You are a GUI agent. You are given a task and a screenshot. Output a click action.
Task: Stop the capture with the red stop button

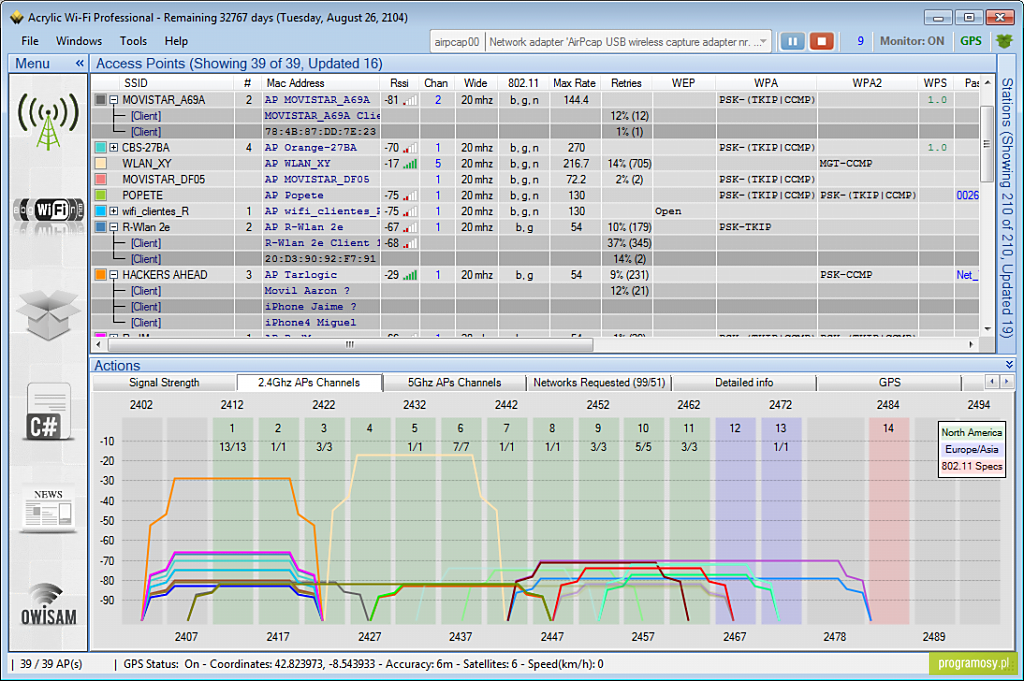point(822,41)
